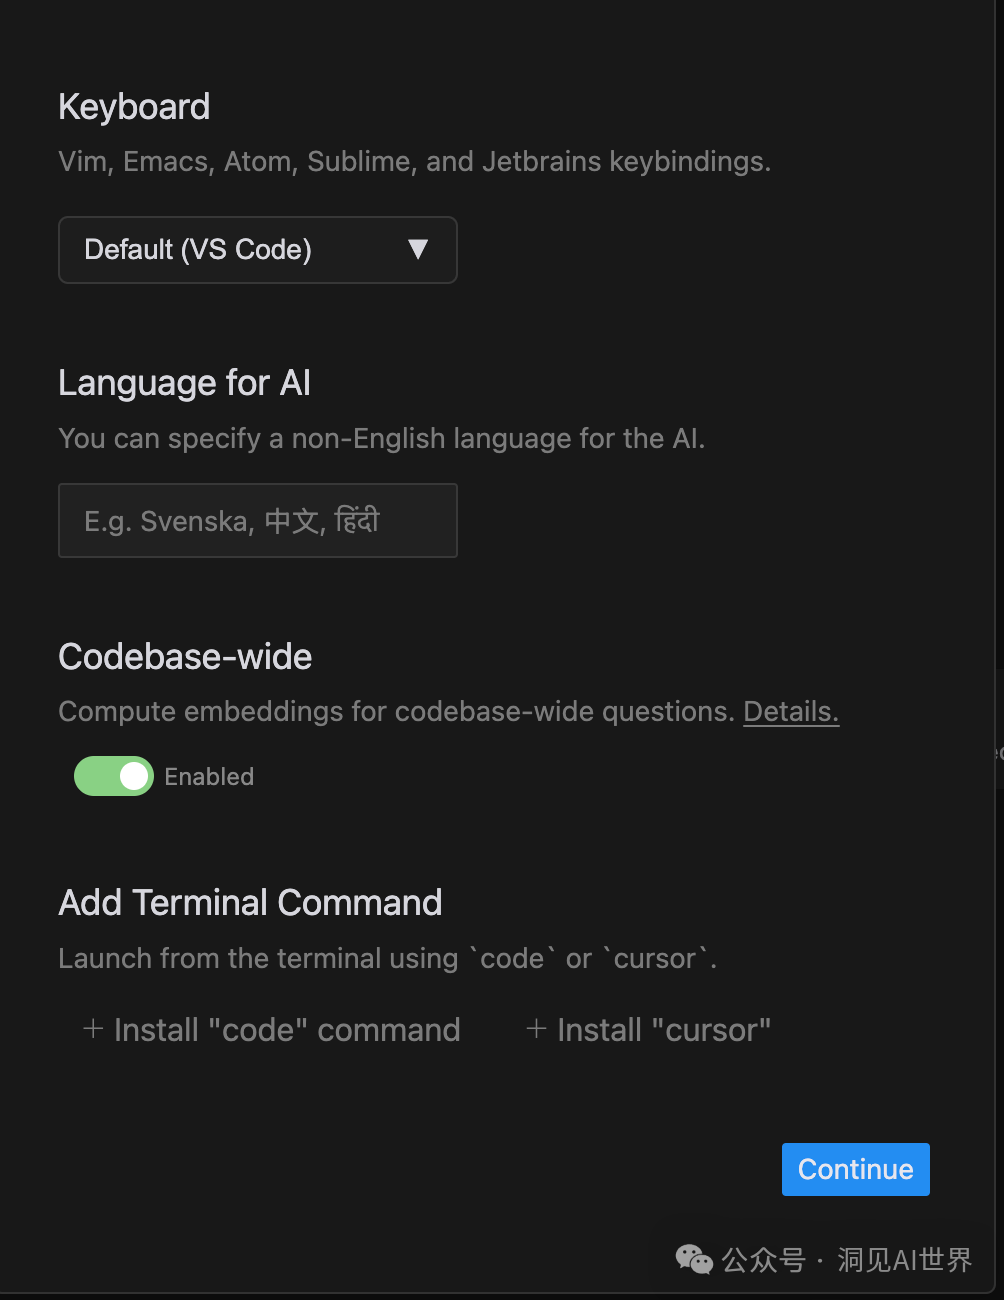Open the Keyboard keybindings dropdown
The width and height of the screenshot is (1004, 1300).
257,250
